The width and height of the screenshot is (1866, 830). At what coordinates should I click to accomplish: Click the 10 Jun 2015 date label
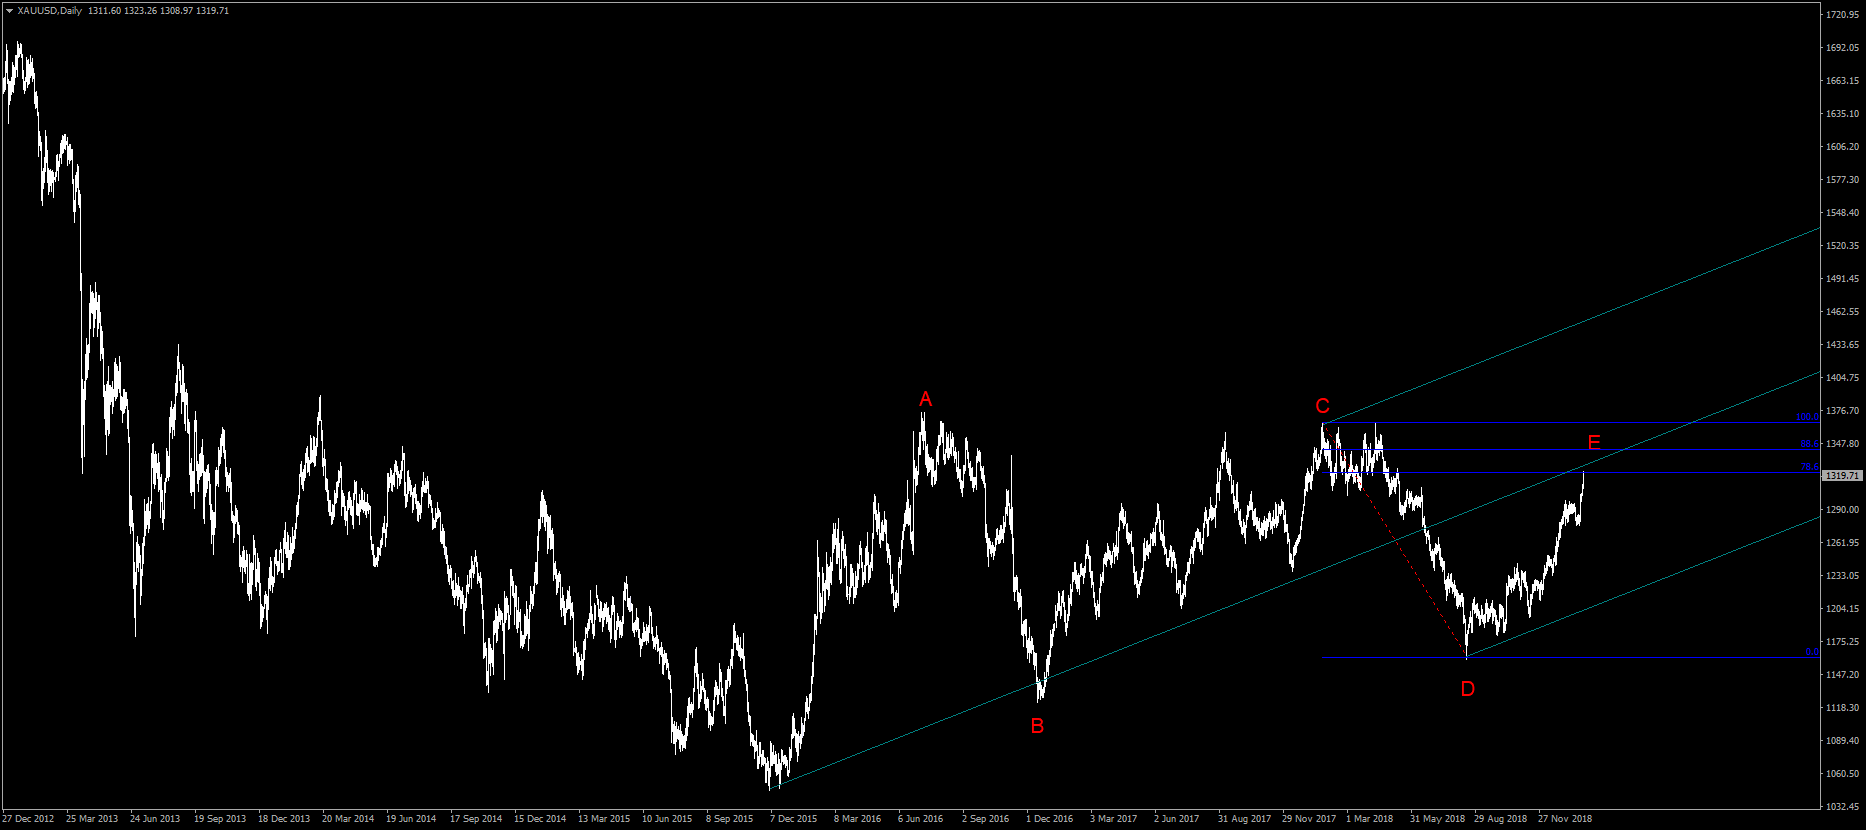pos(667,819)
